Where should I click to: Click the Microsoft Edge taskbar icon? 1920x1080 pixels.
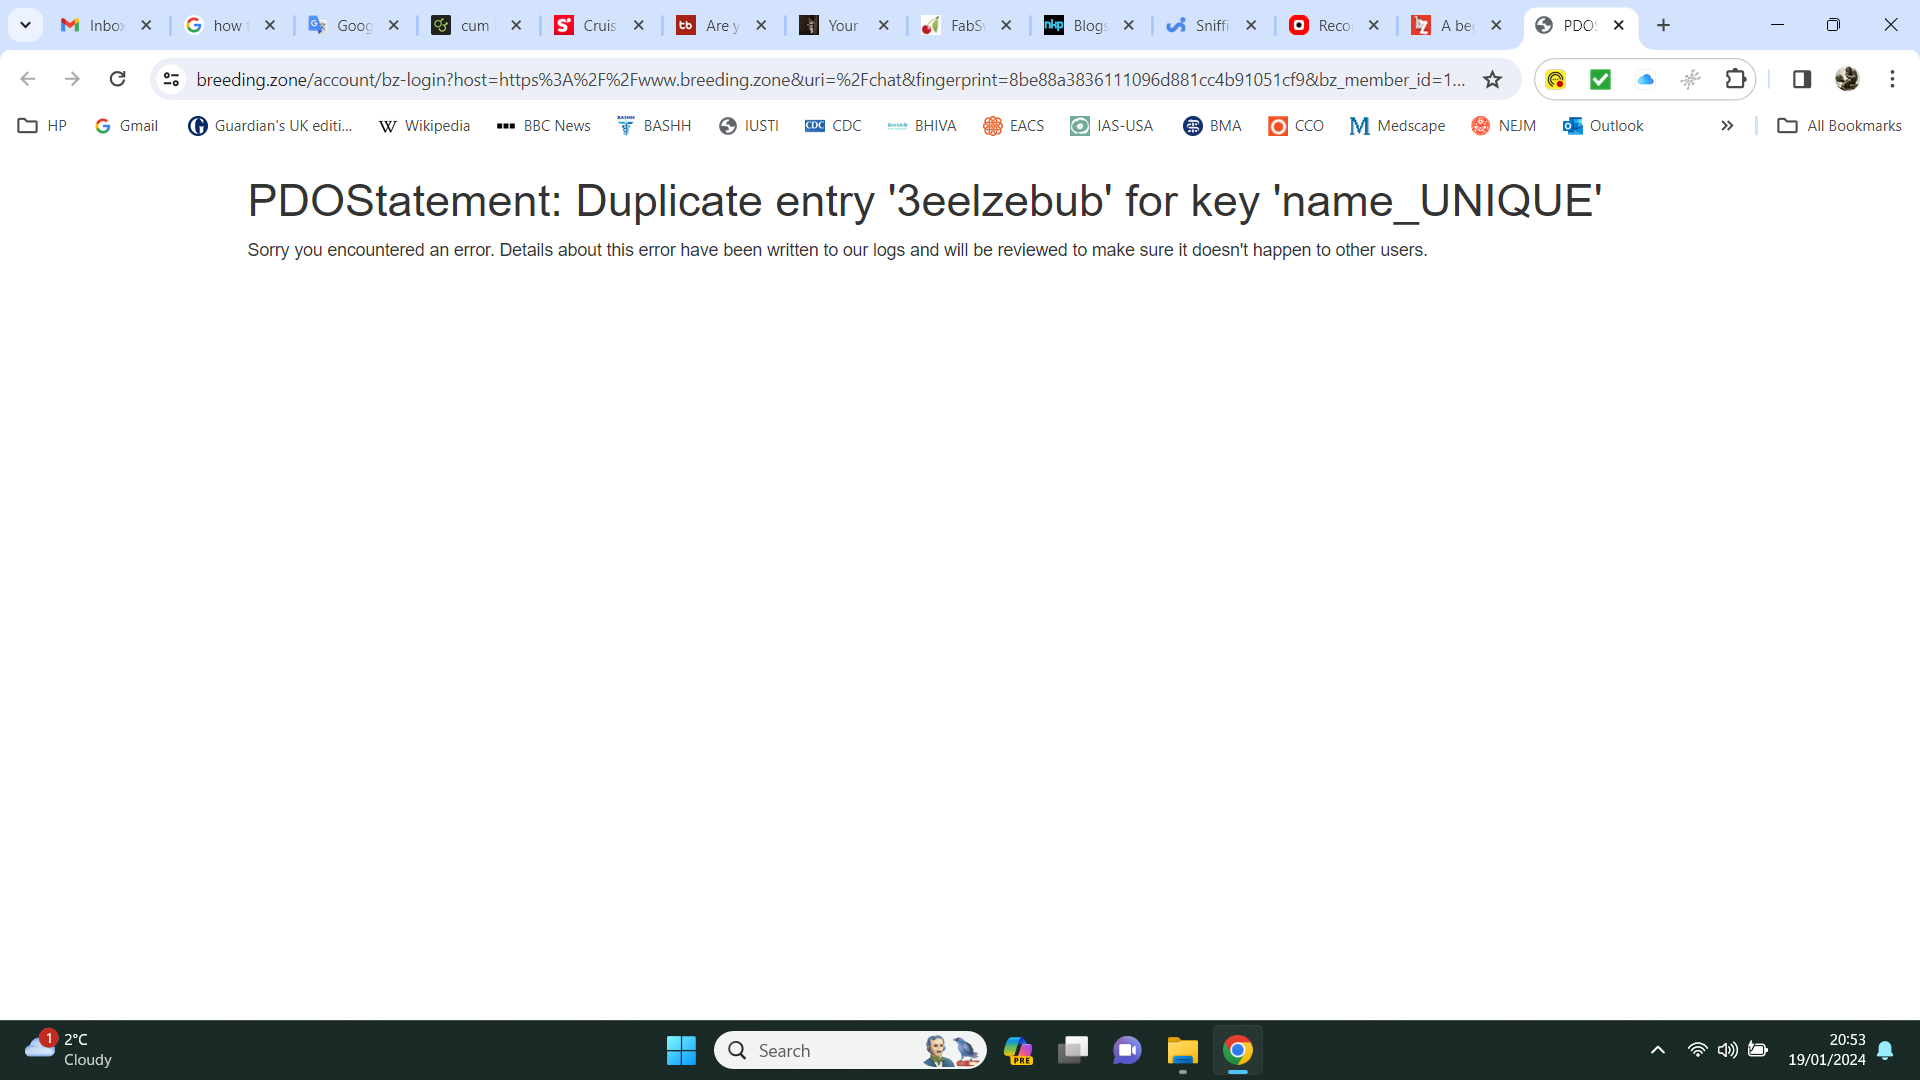(x=1019, y=1050)
